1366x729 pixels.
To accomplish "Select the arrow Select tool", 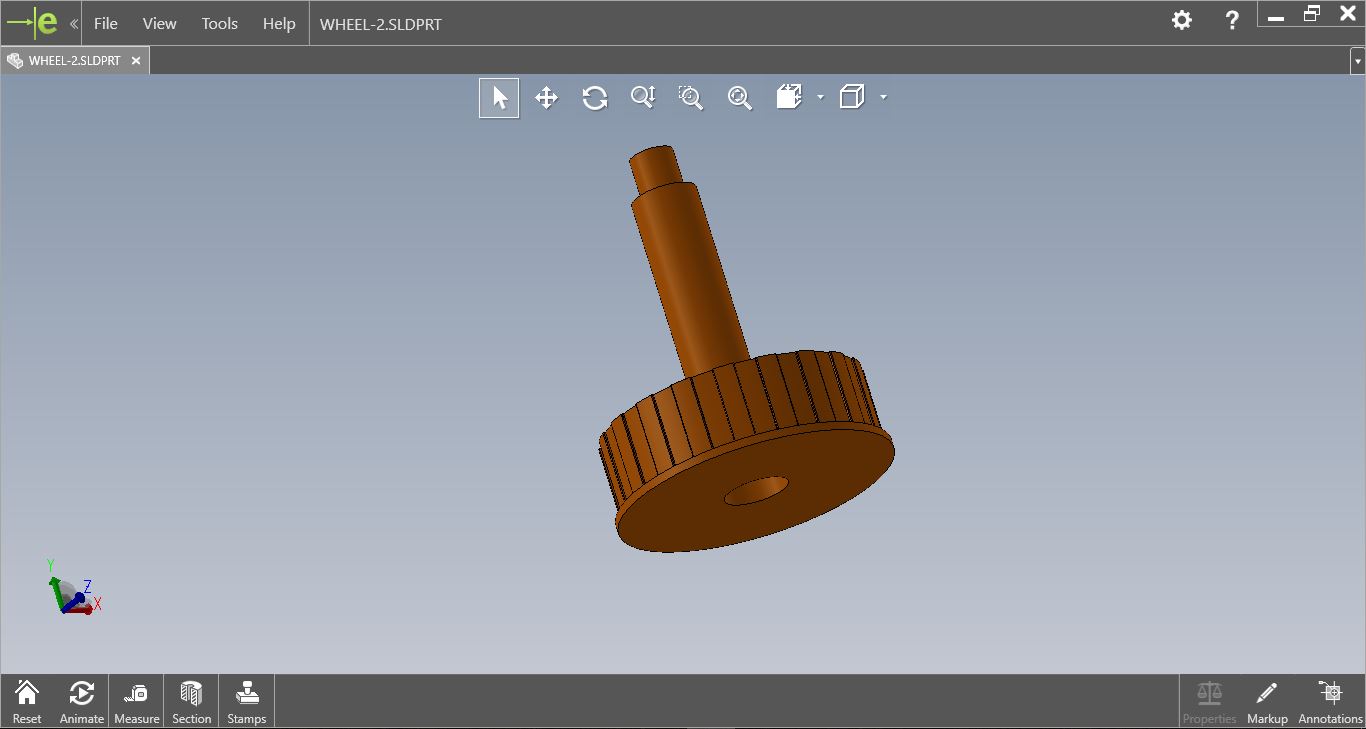I will point(499,98).
